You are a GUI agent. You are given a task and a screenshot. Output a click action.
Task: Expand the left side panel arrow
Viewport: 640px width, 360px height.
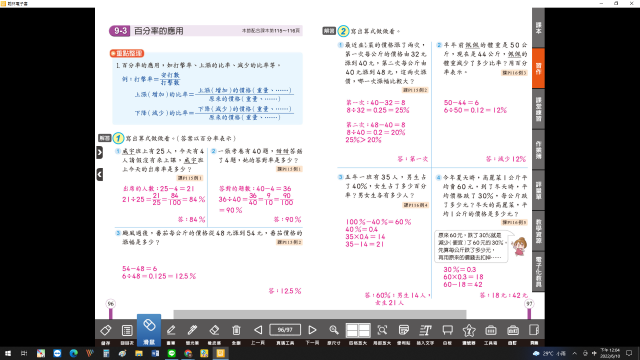click(x=100, y=153)
